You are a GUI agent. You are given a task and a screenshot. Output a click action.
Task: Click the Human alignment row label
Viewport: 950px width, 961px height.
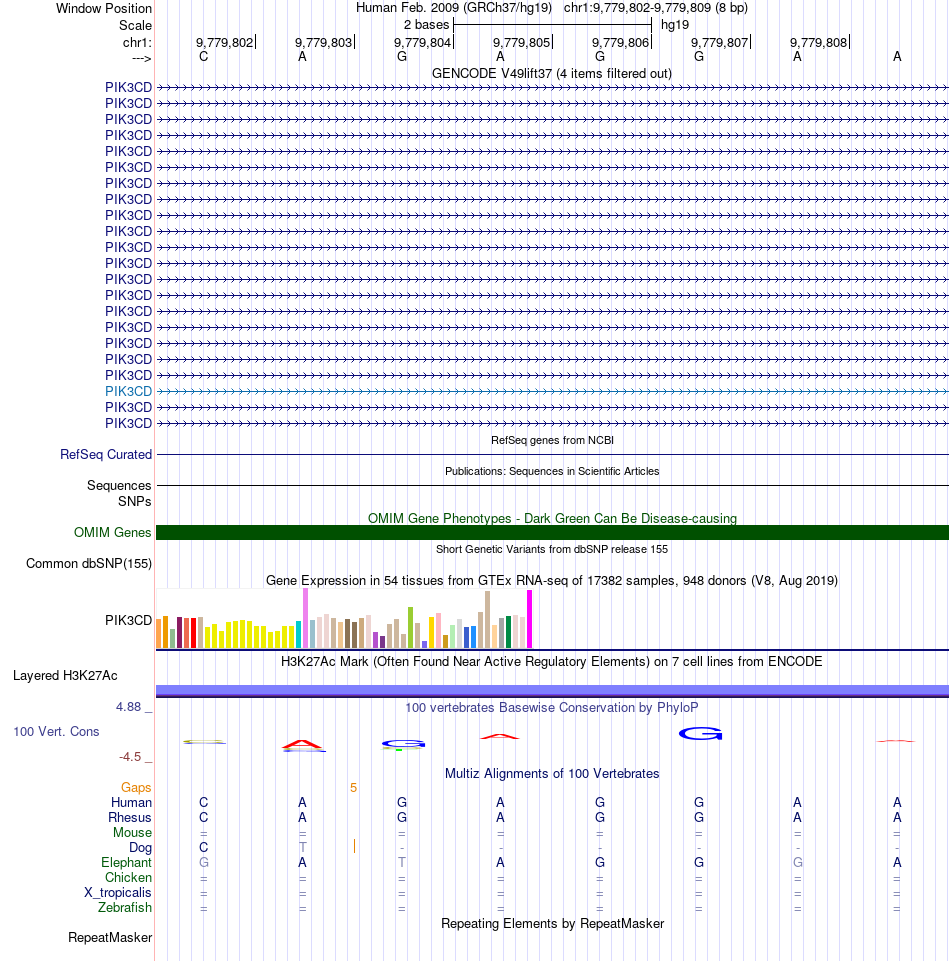click(x=131, y=803)
